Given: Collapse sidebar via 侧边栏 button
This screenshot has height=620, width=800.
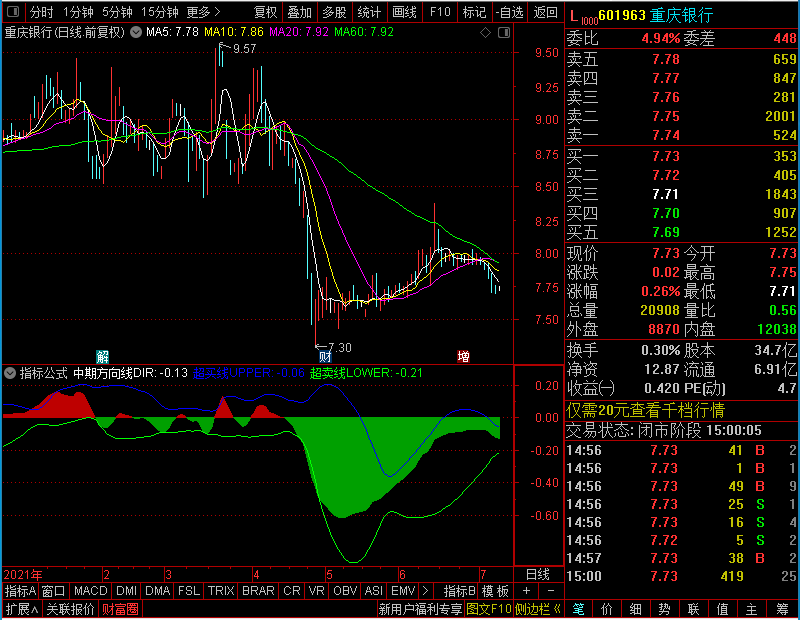Looking at the screenshot, I should click(x=538, y=609).
